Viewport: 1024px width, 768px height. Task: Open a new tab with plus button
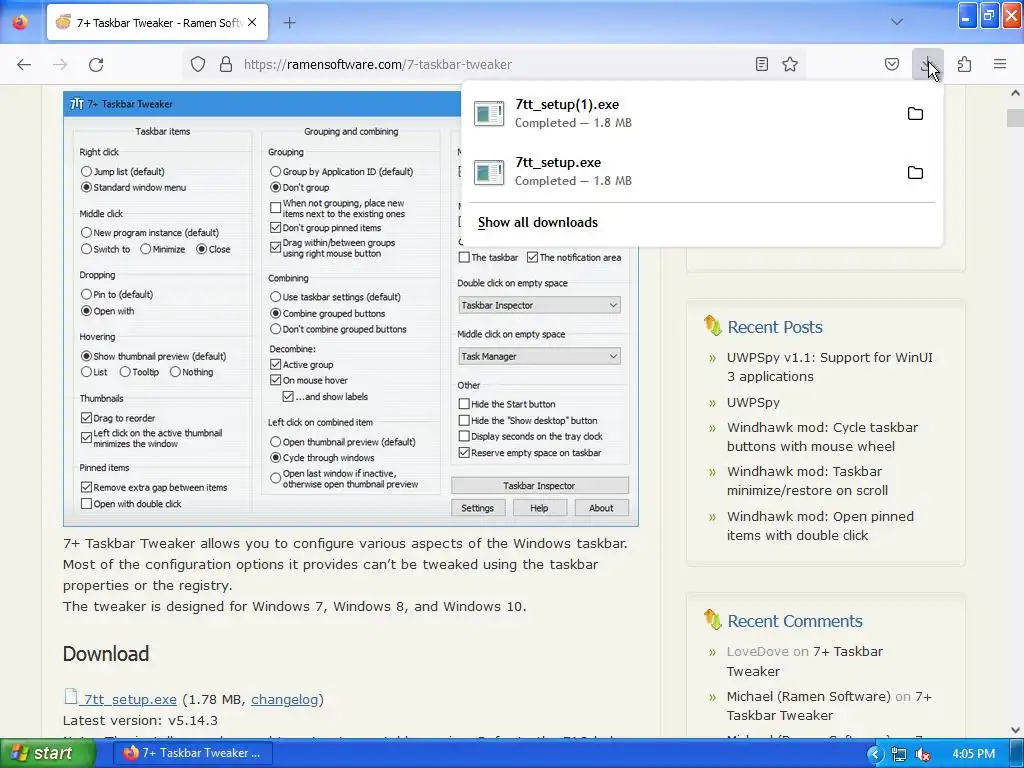click(289, 23)
